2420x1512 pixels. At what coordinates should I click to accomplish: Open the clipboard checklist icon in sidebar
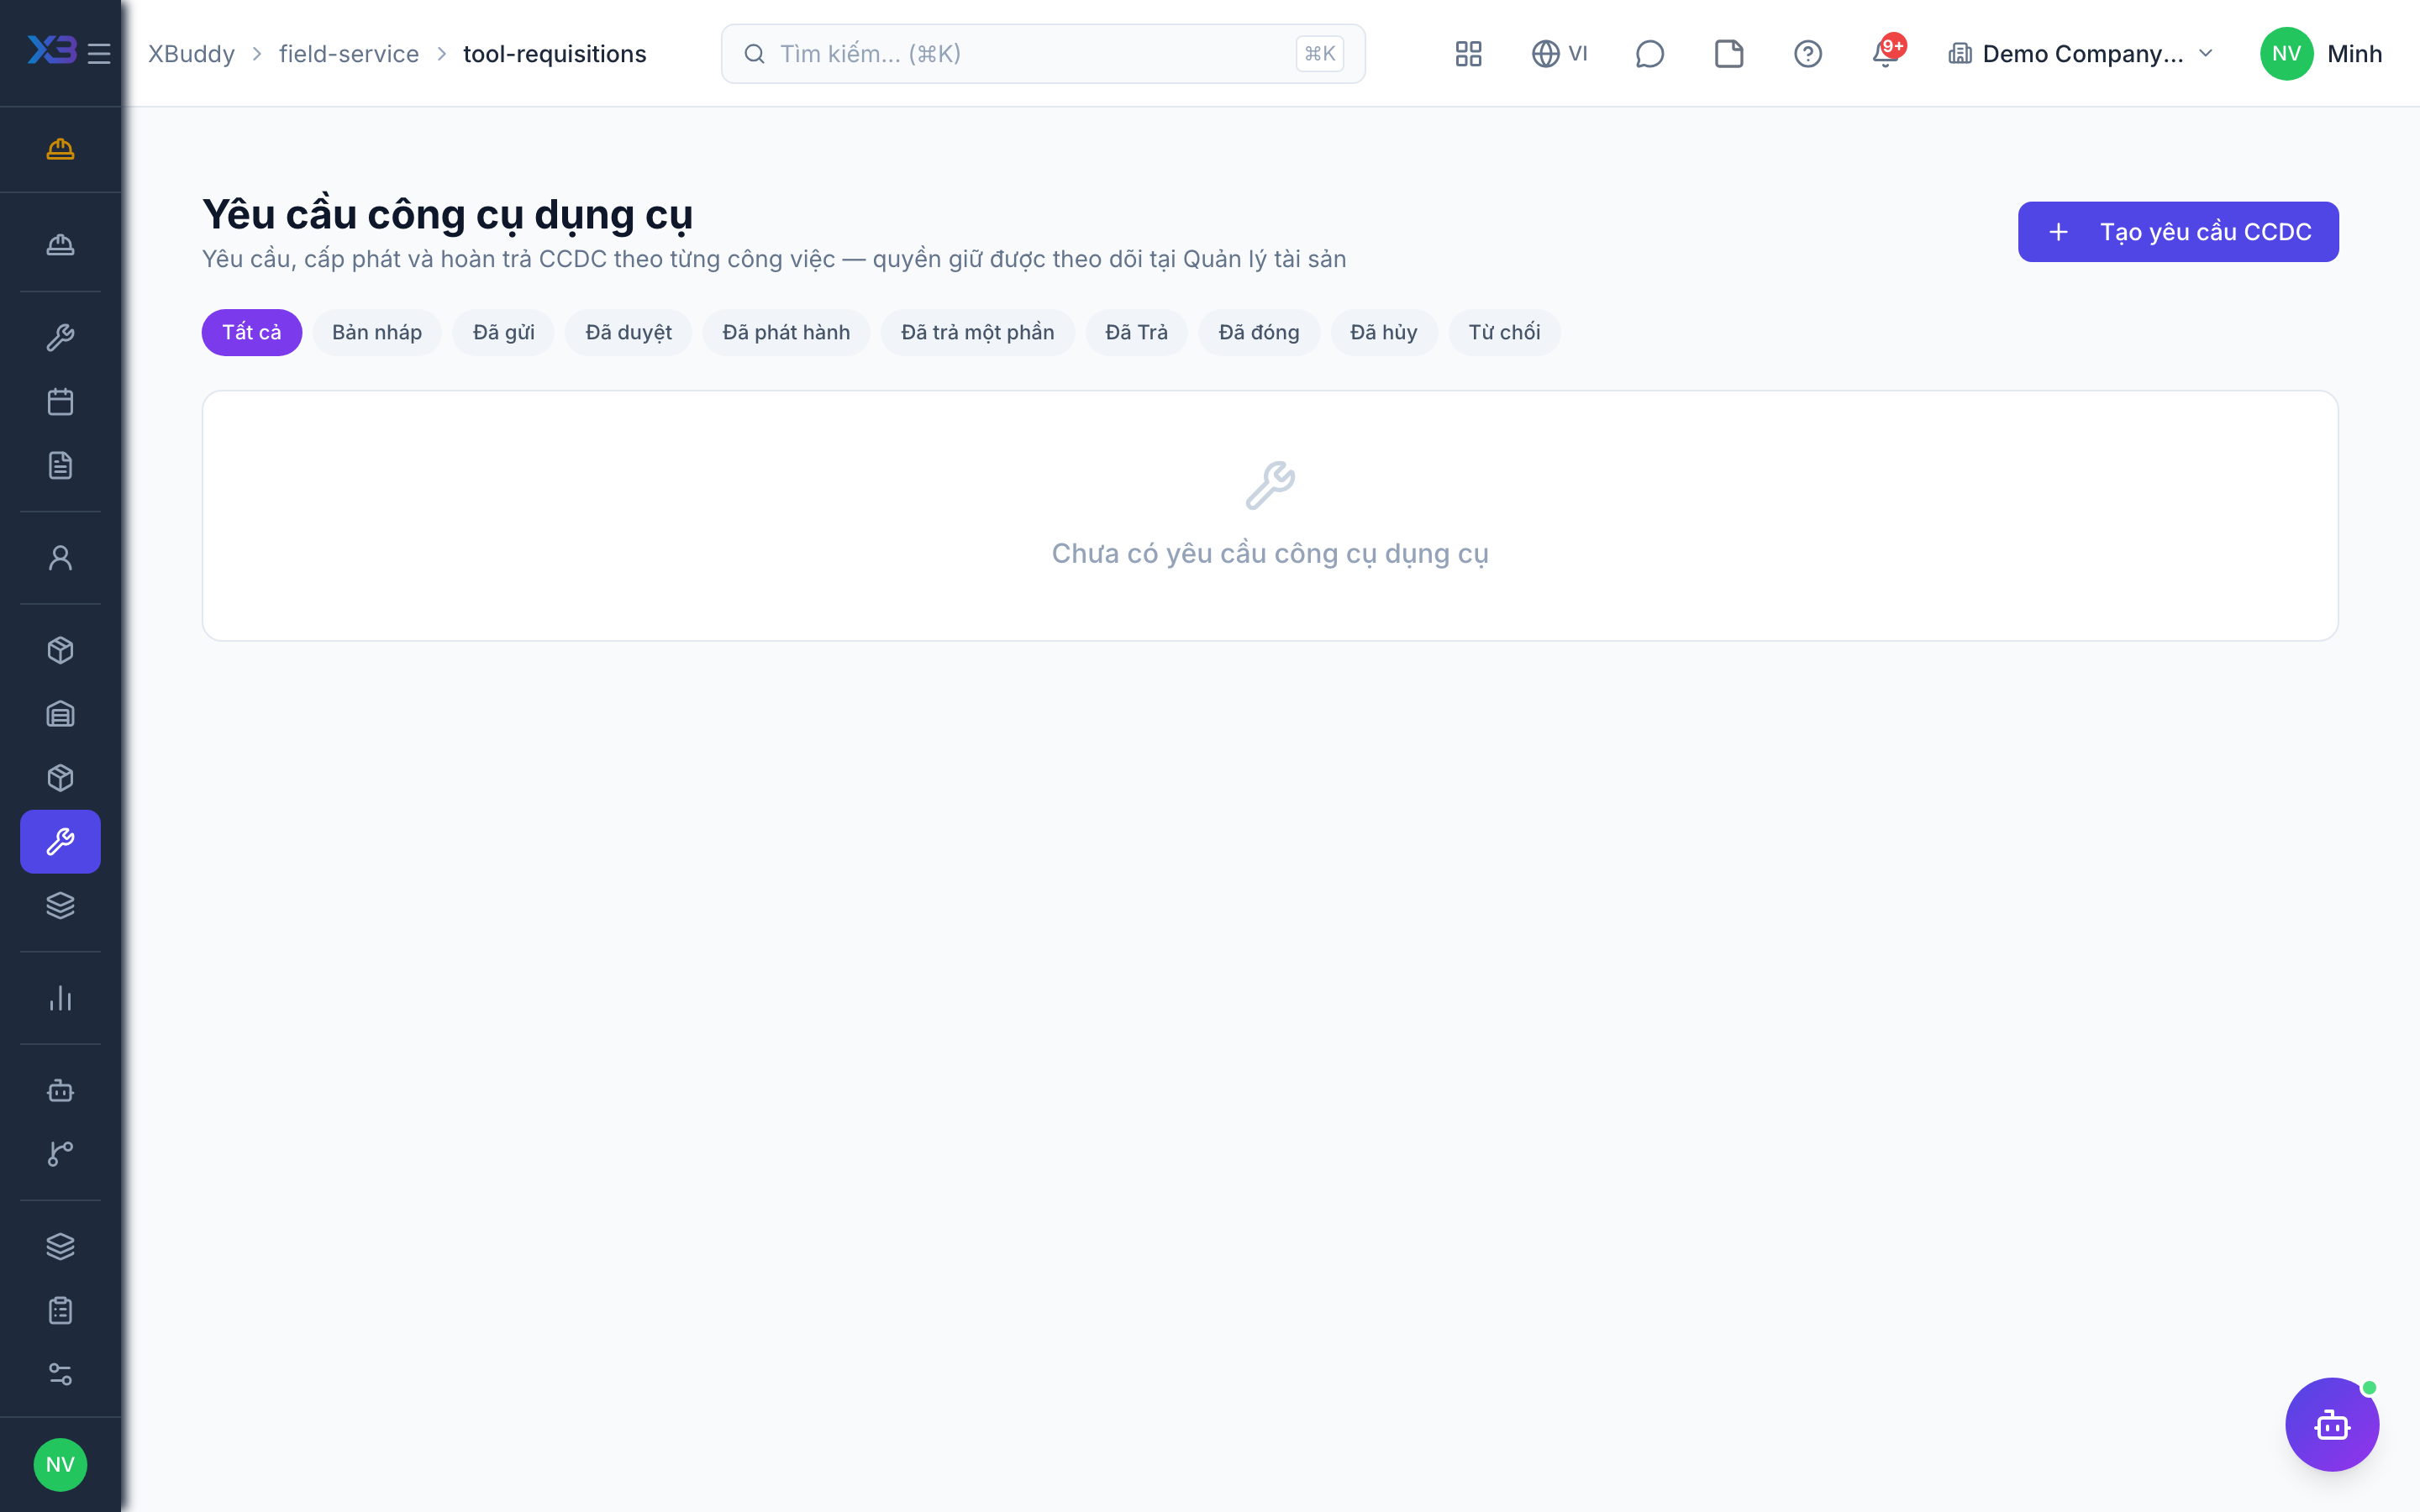60,1310
